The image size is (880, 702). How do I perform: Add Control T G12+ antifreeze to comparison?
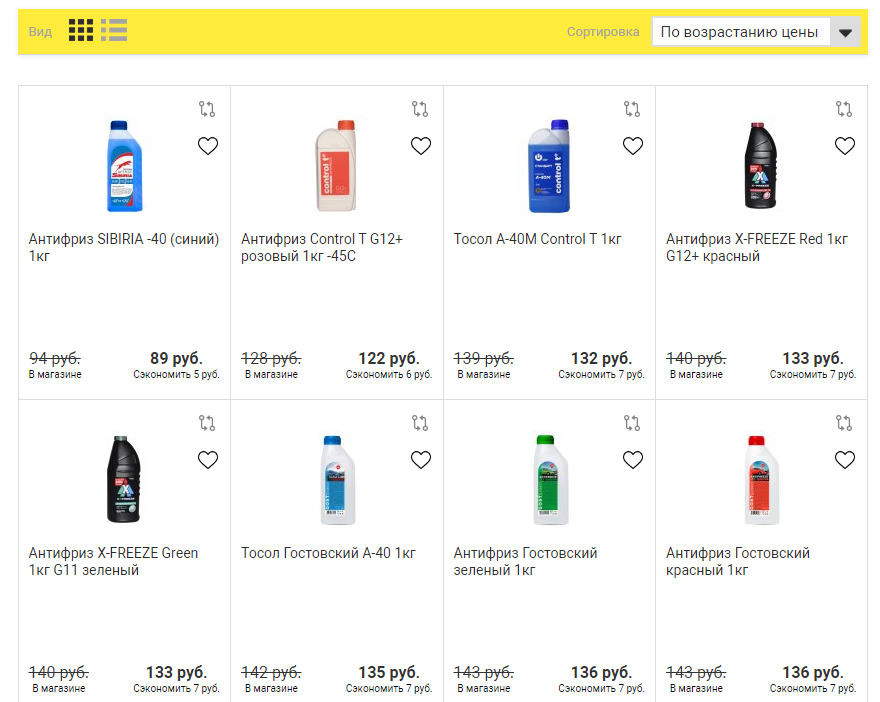click(x=420, y=108)
